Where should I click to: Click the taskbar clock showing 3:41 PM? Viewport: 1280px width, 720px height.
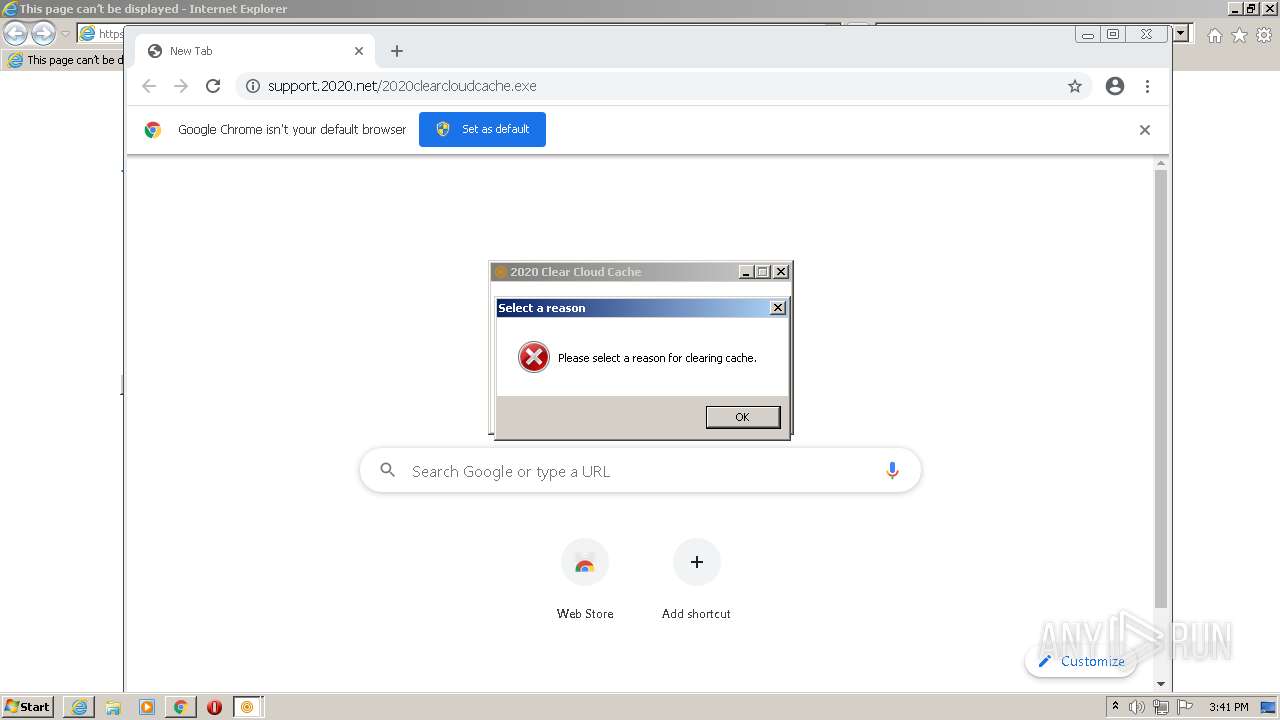point(1229,707)
